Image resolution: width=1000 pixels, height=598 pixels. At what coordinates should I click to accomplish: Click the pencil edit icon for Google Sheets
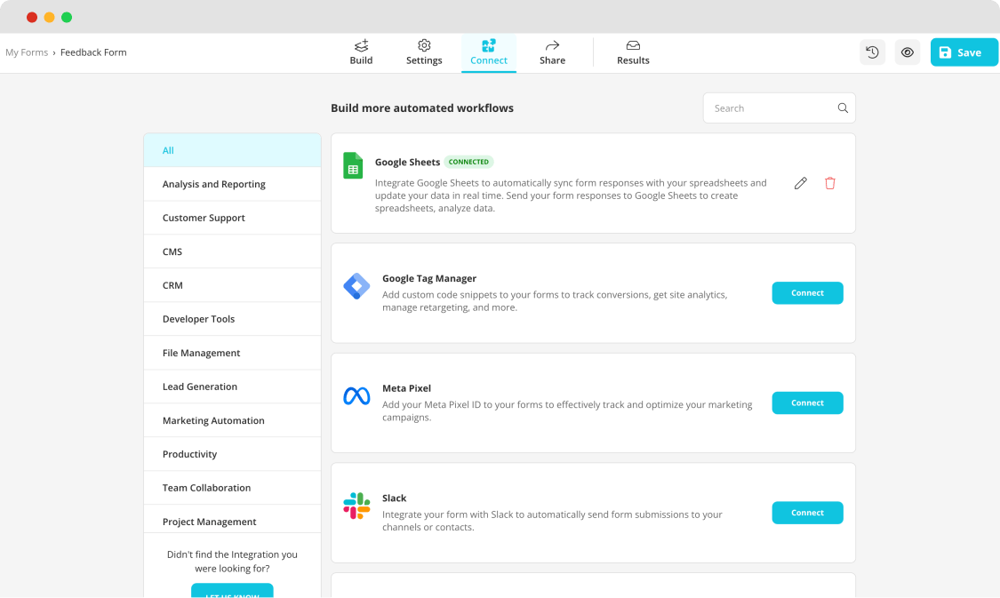pos(800,183)
